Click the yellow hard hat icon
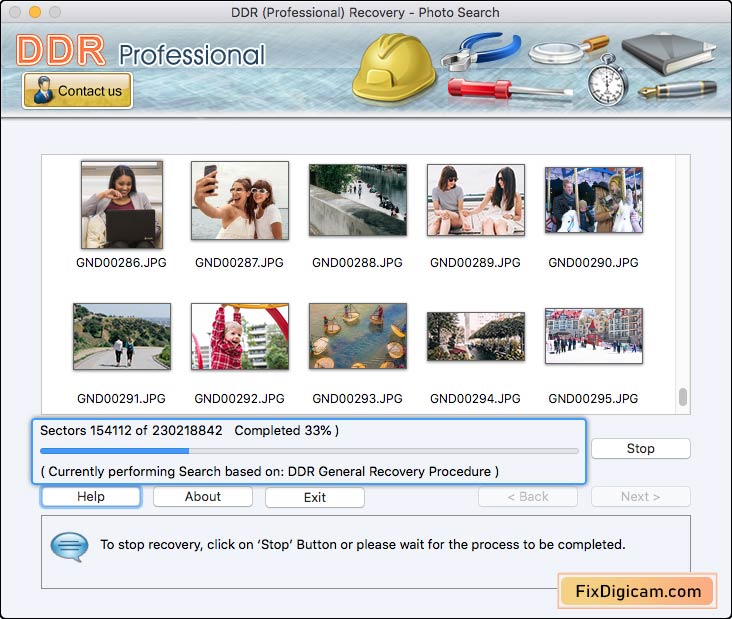732x619 pixels. click(394, 68)
